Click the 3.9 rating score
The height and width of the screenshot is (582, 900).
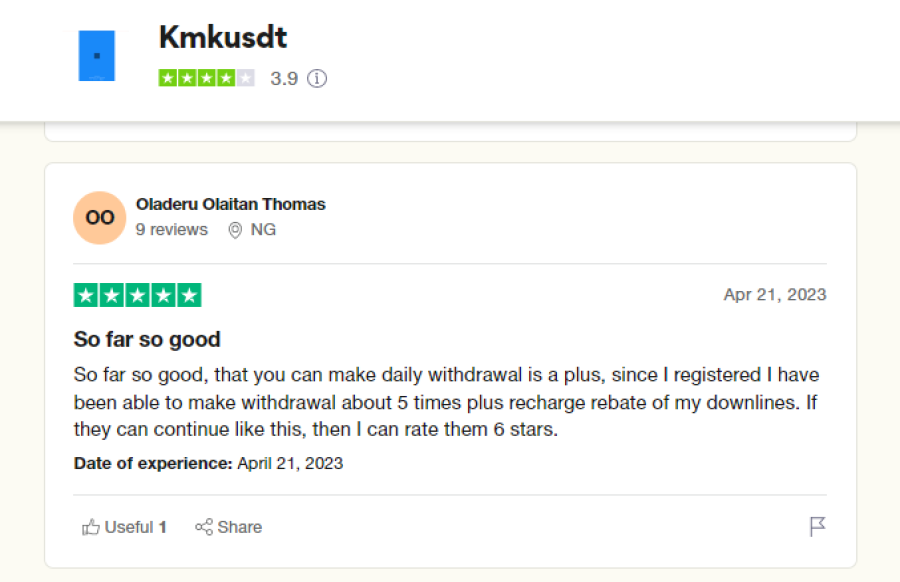284,78
